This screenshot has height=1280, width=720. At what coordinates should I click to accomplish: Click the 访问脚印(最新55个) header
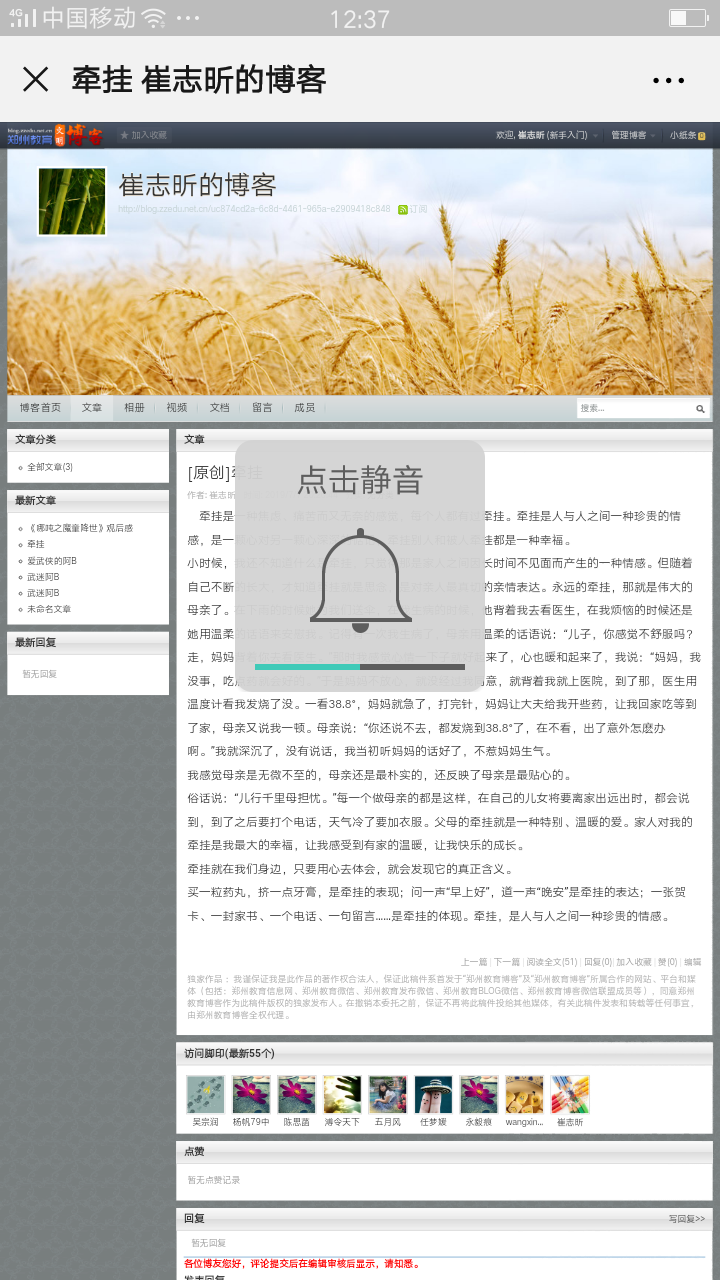click(444, 1054)
